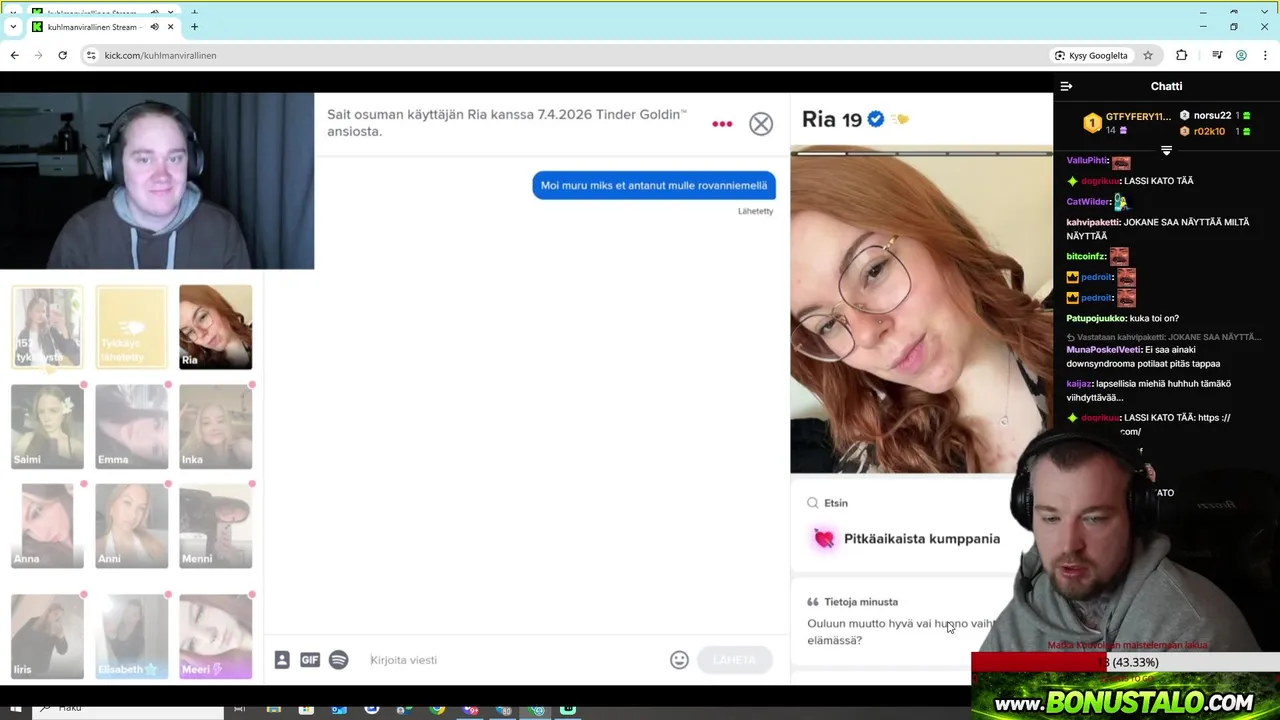Bookmark this page with the star
The height and width of the screenshot is (720, 1280).
point(1148,55)
